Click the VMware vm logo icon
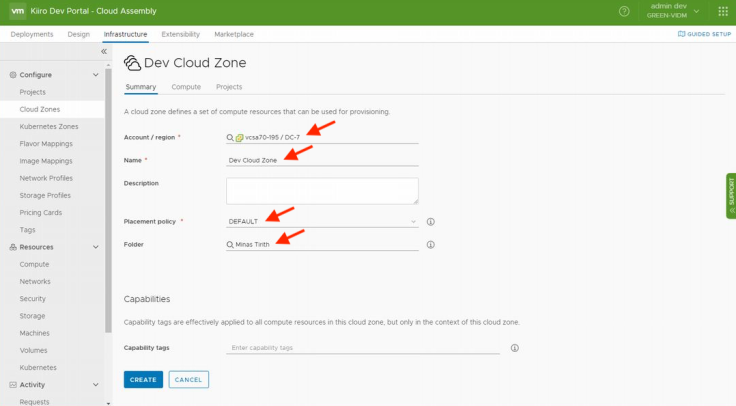The width and height of the screenshot is (736, 406). [x=17, y=11]
